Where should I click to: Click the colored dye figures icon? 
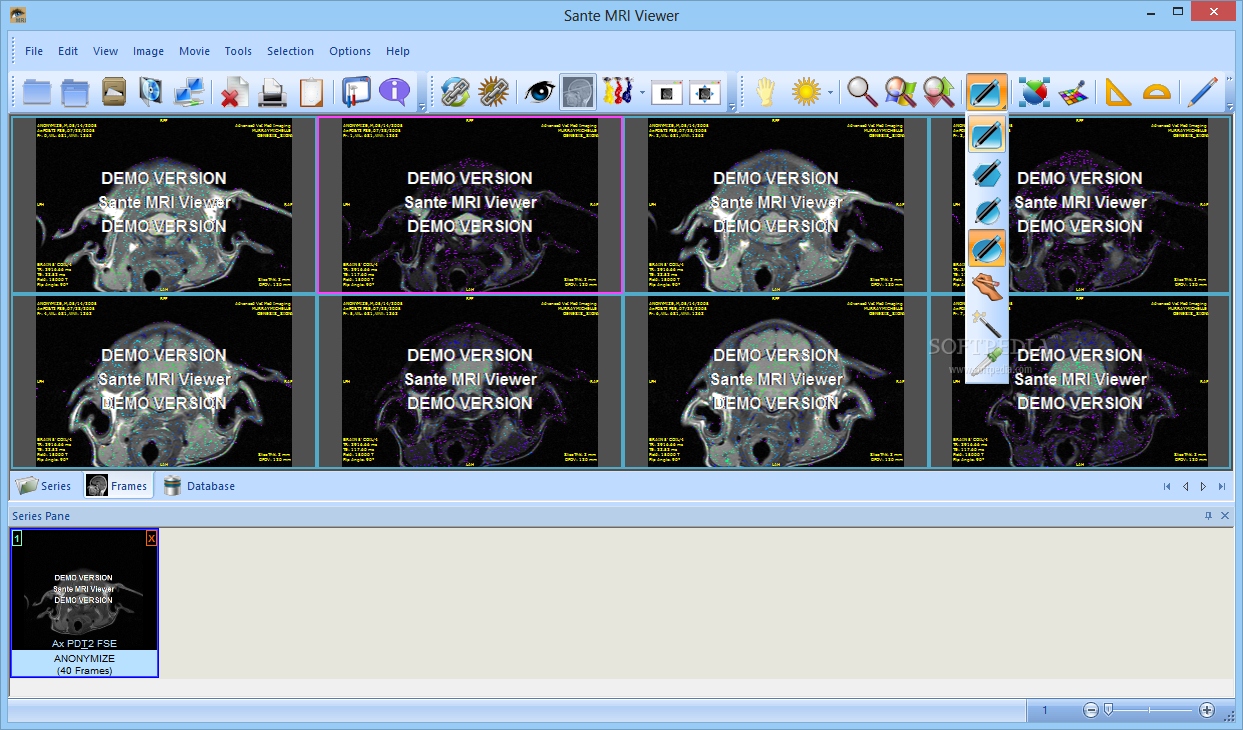[x=617, y=92]
